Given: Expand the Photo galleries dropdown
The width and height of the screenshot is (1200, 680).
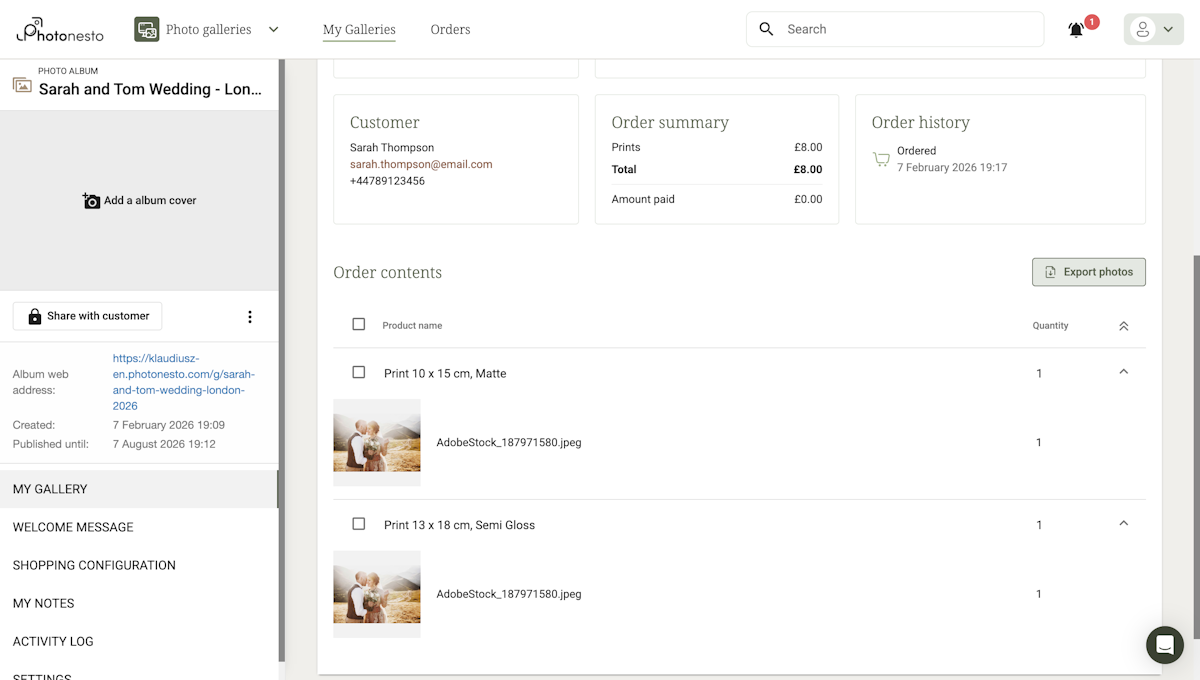Looking at the screenshot, I should click(x=273, y=29).
